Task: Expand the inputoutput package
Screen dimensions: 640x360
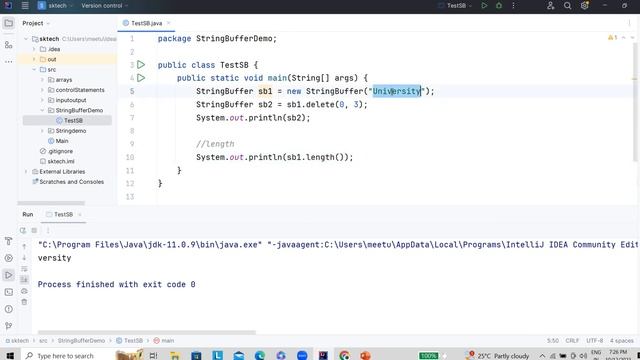Action: pyautogui.click(x=42, y=100)
